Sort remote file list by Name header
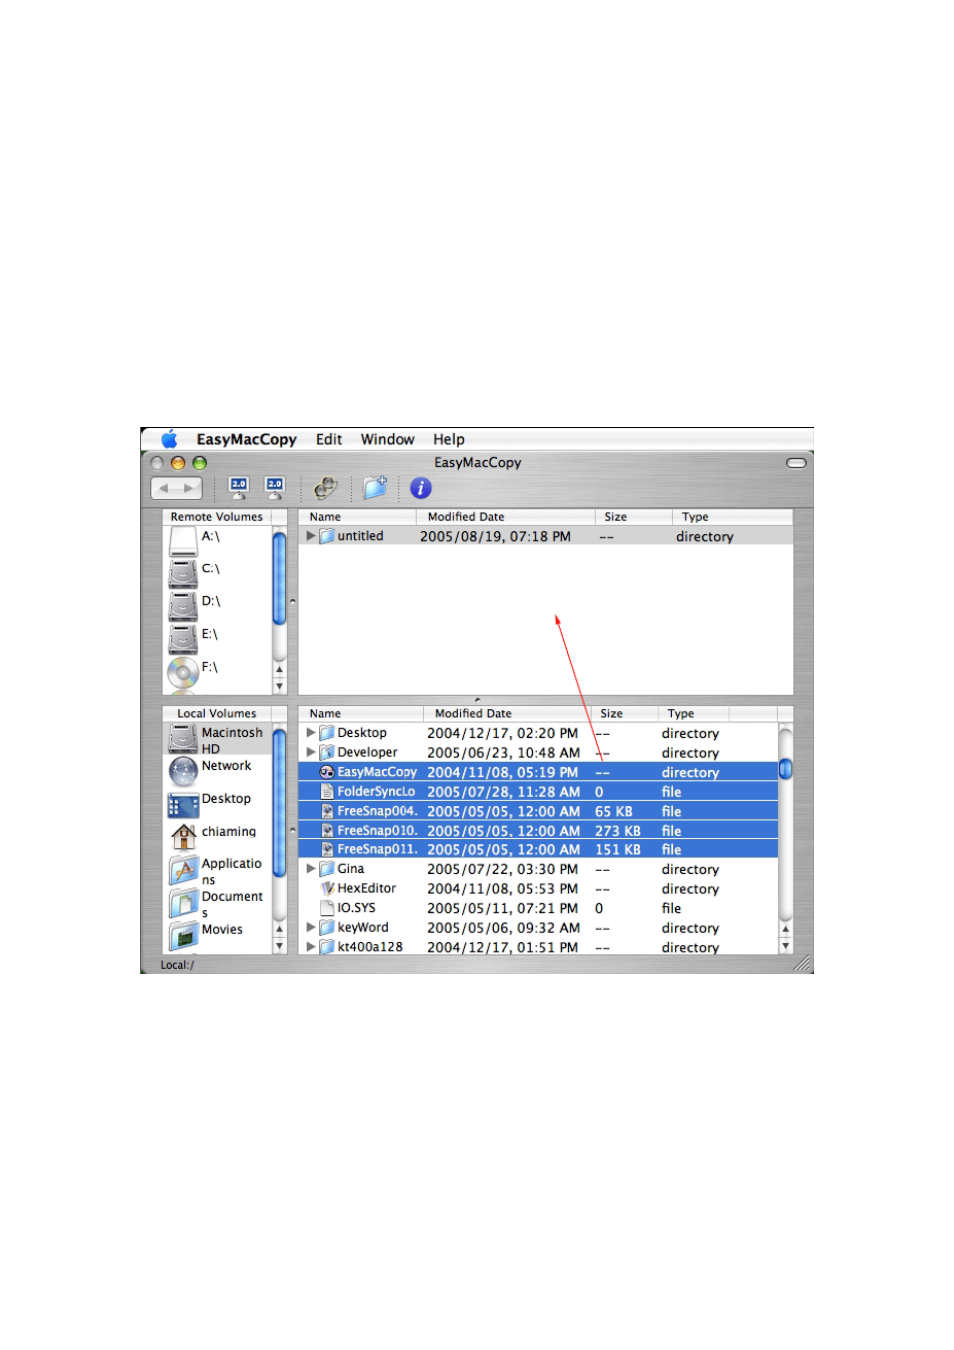This screenshot has height=1350, width=954. (x=357, y=517)
